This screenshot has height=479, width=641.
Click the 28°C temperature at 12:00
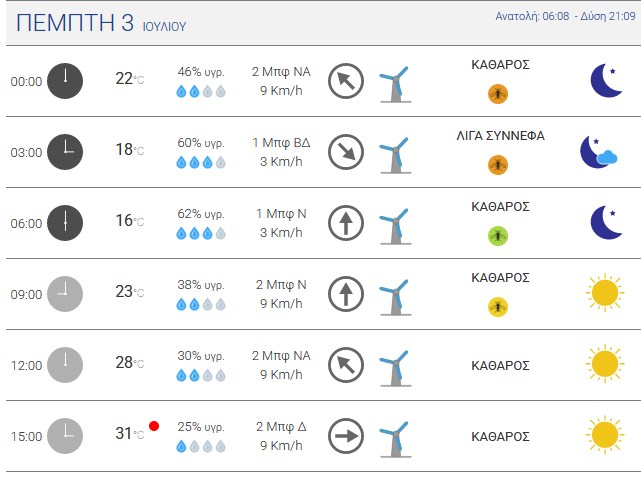click(130, 363)
